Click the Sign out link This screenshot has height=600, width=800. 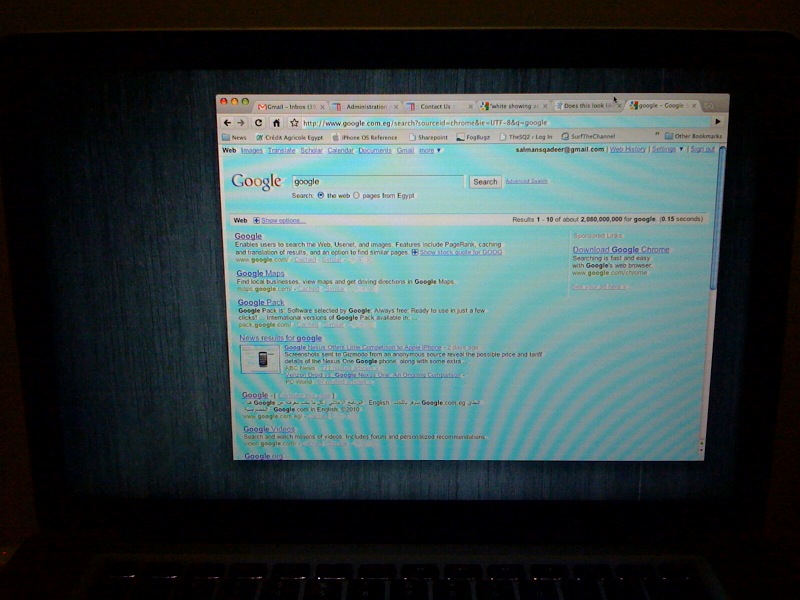pos(702,149)
